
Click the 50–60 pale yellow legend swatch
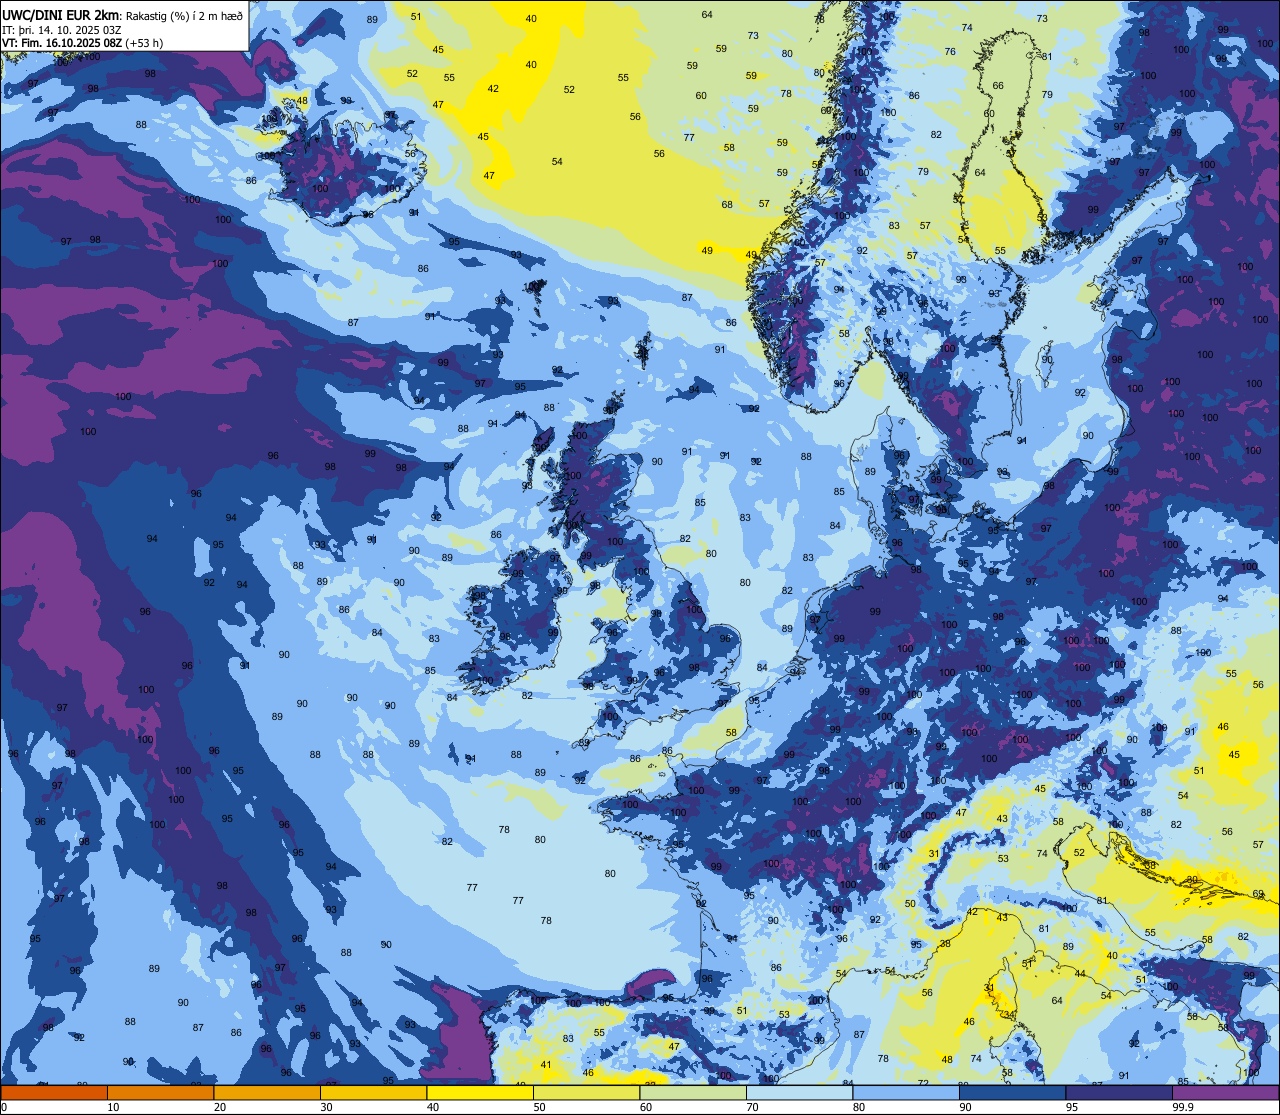[x=586, y=1093]
